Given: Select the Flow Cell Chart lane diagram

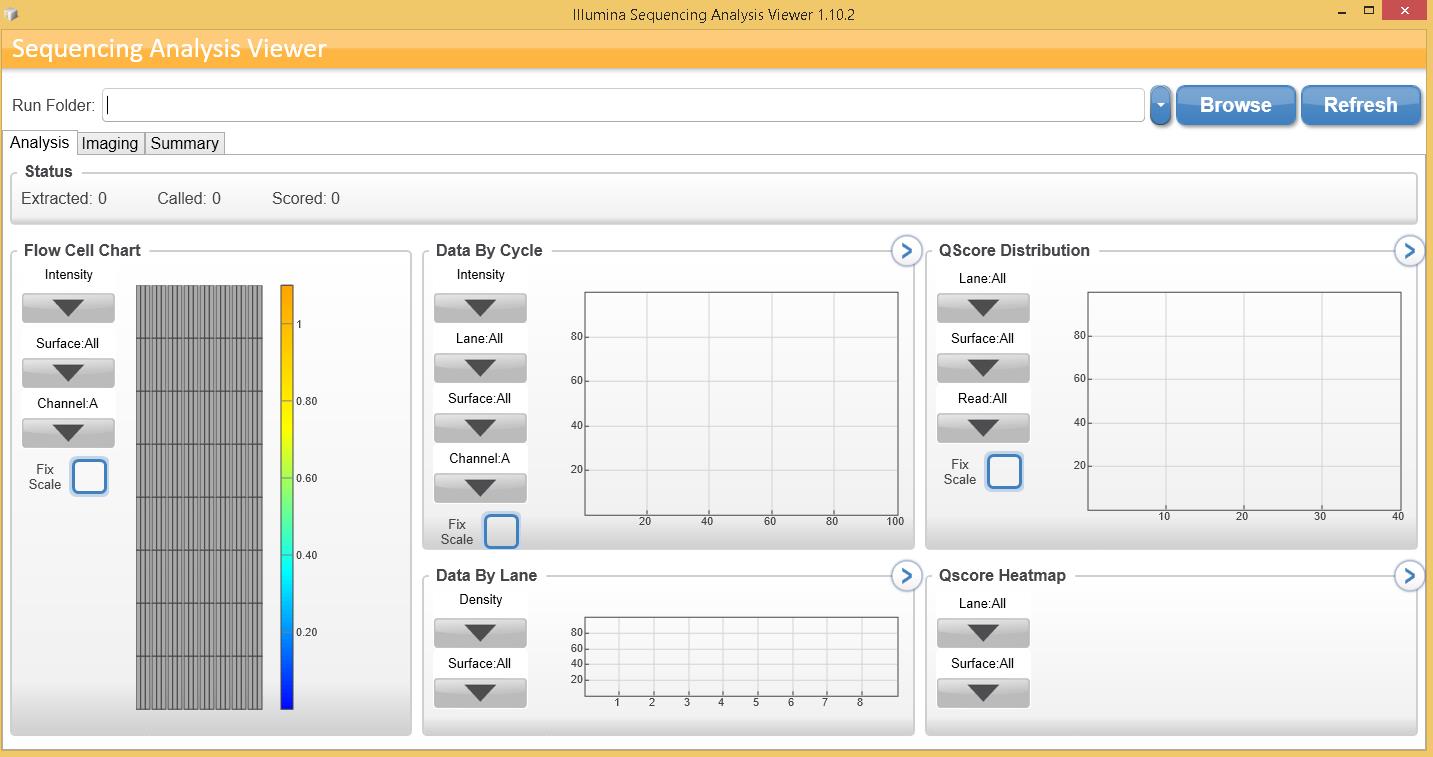Looking at the screenshot, I should 198,490.
